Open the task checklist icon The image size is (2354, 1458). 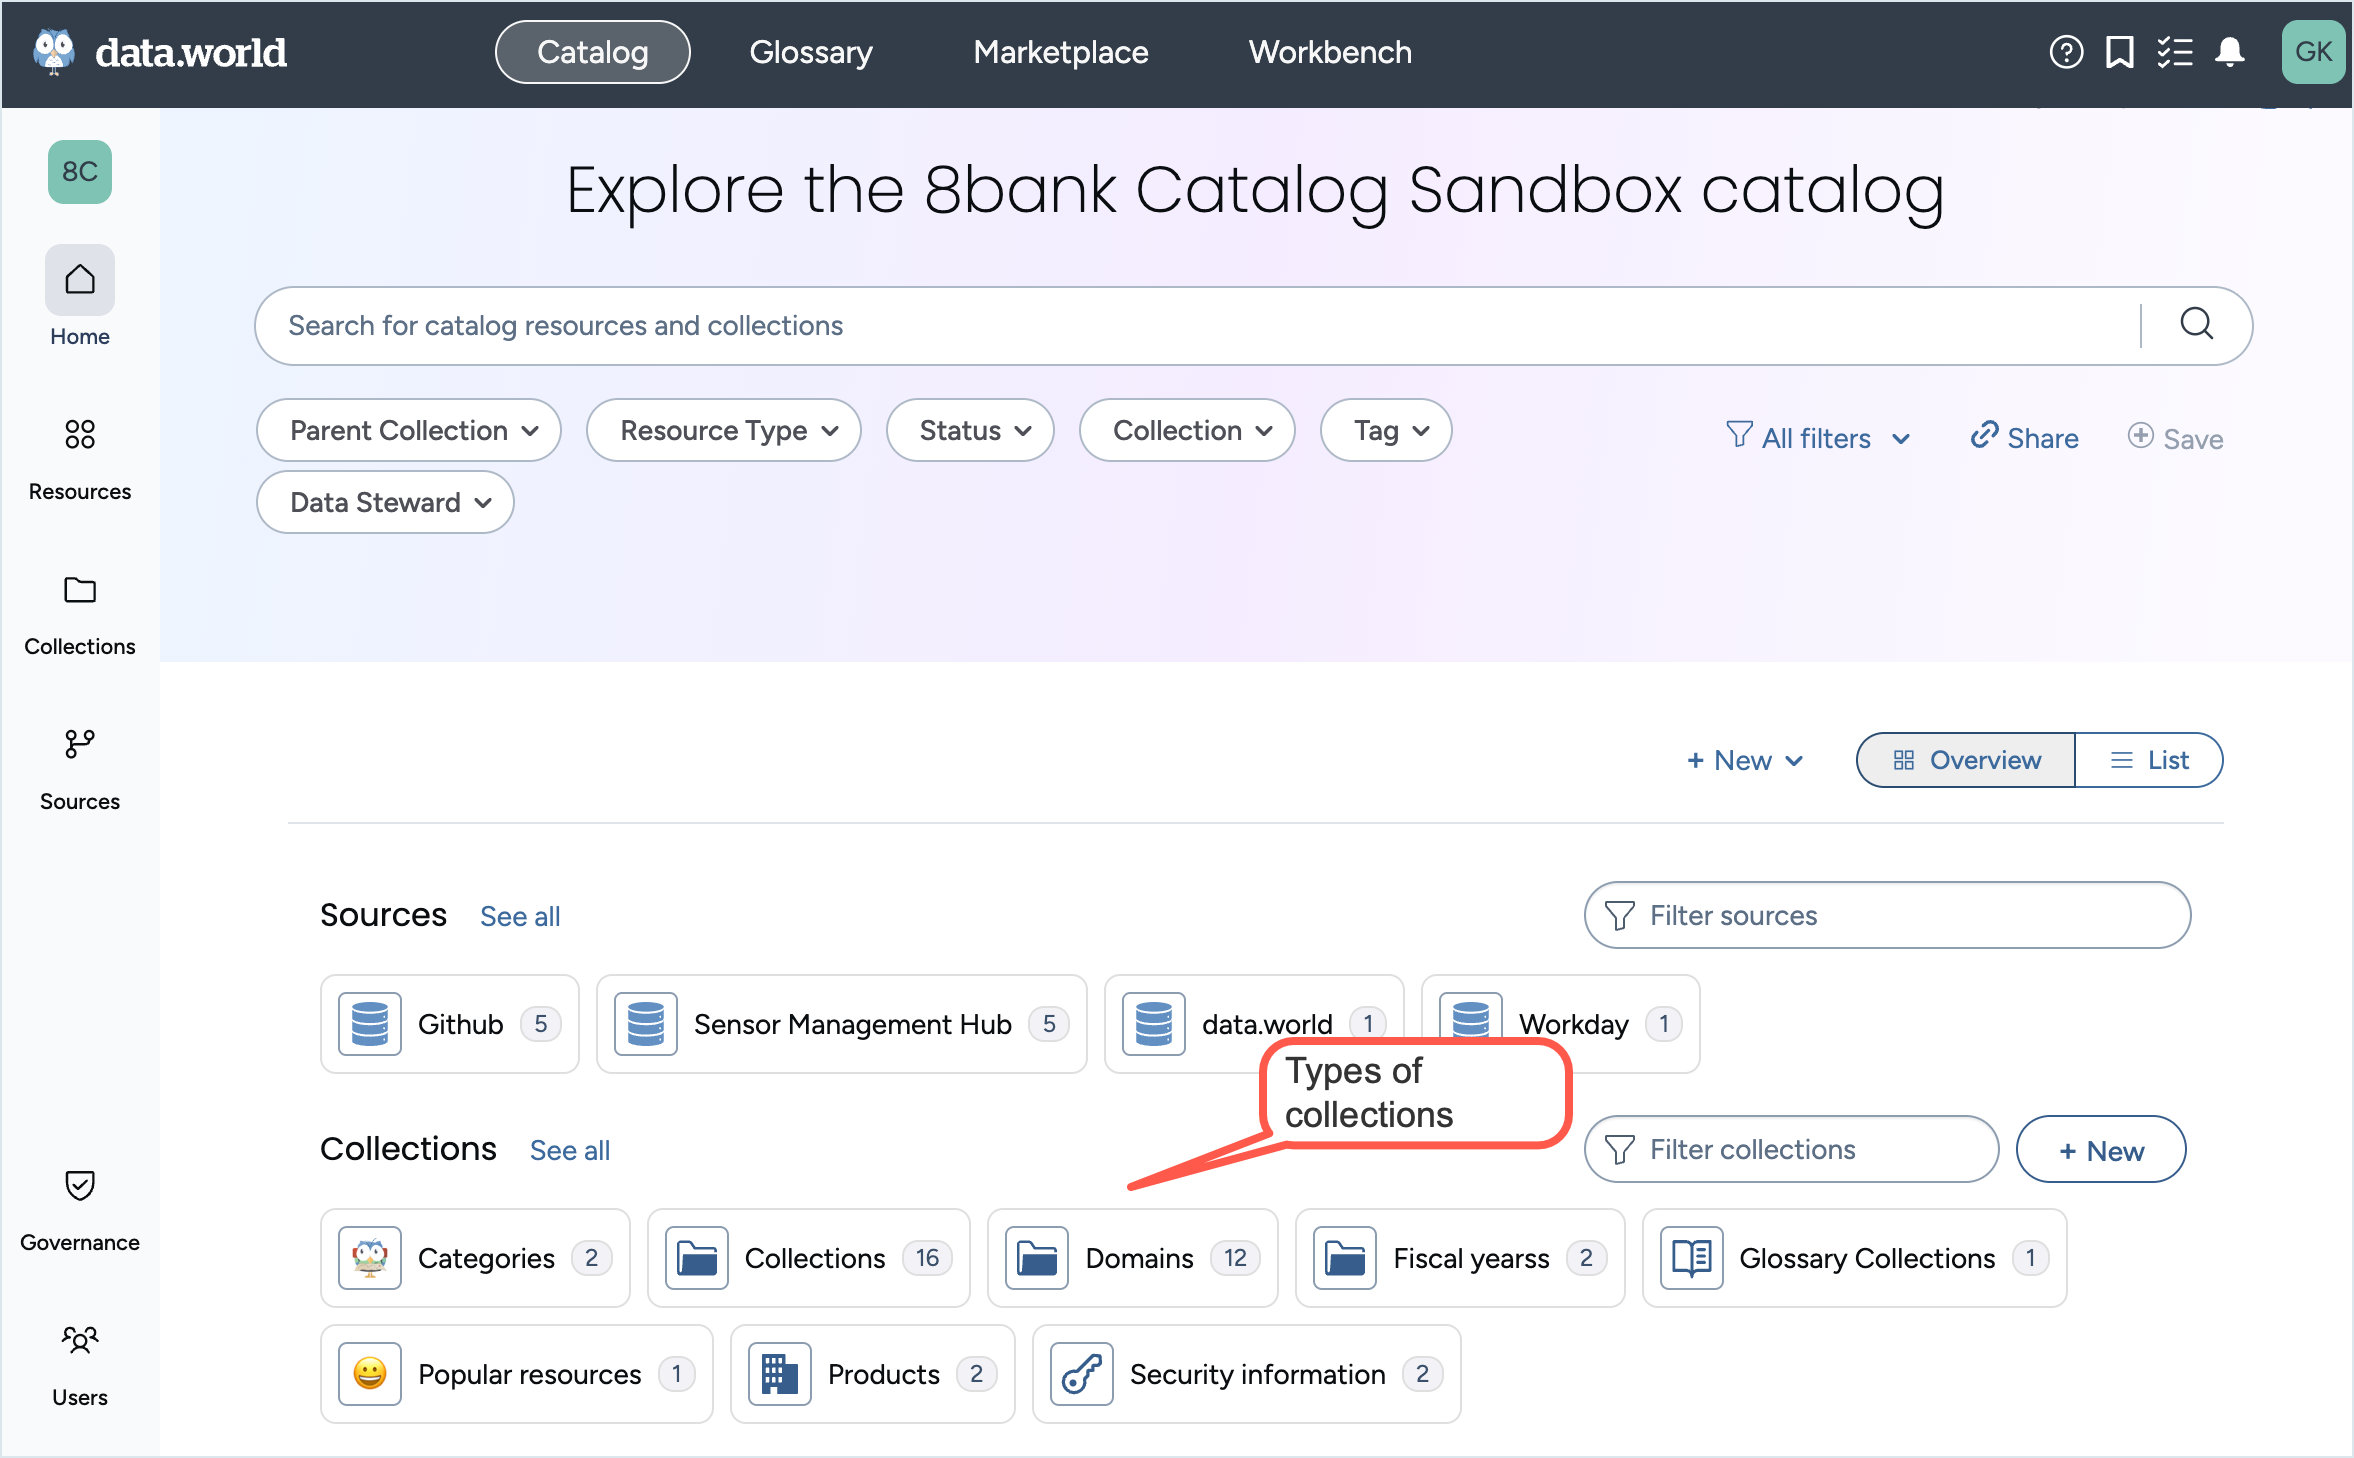(2174, 52)
